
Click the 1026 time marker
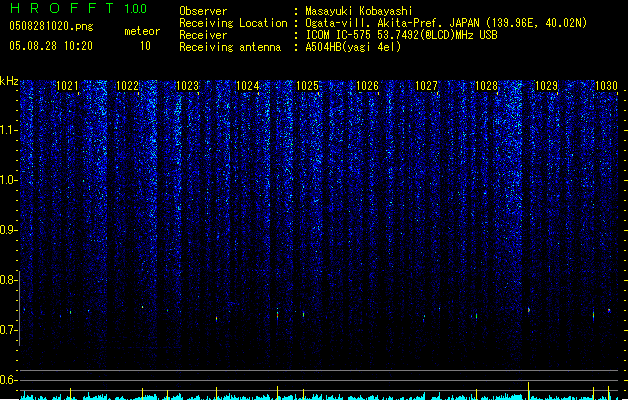point(367,86)
